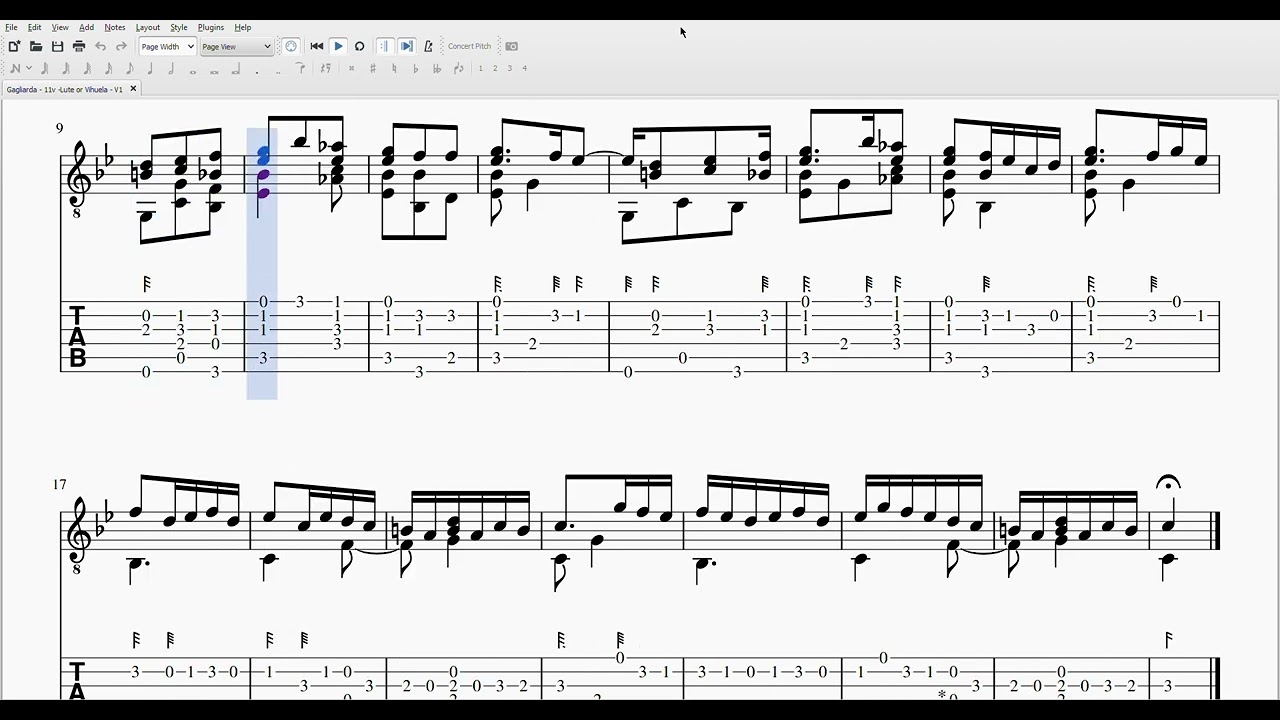This screenshot has height=720, width=1280.
Task: Select the eighth note duration
Action: click(x=129, y=68)
